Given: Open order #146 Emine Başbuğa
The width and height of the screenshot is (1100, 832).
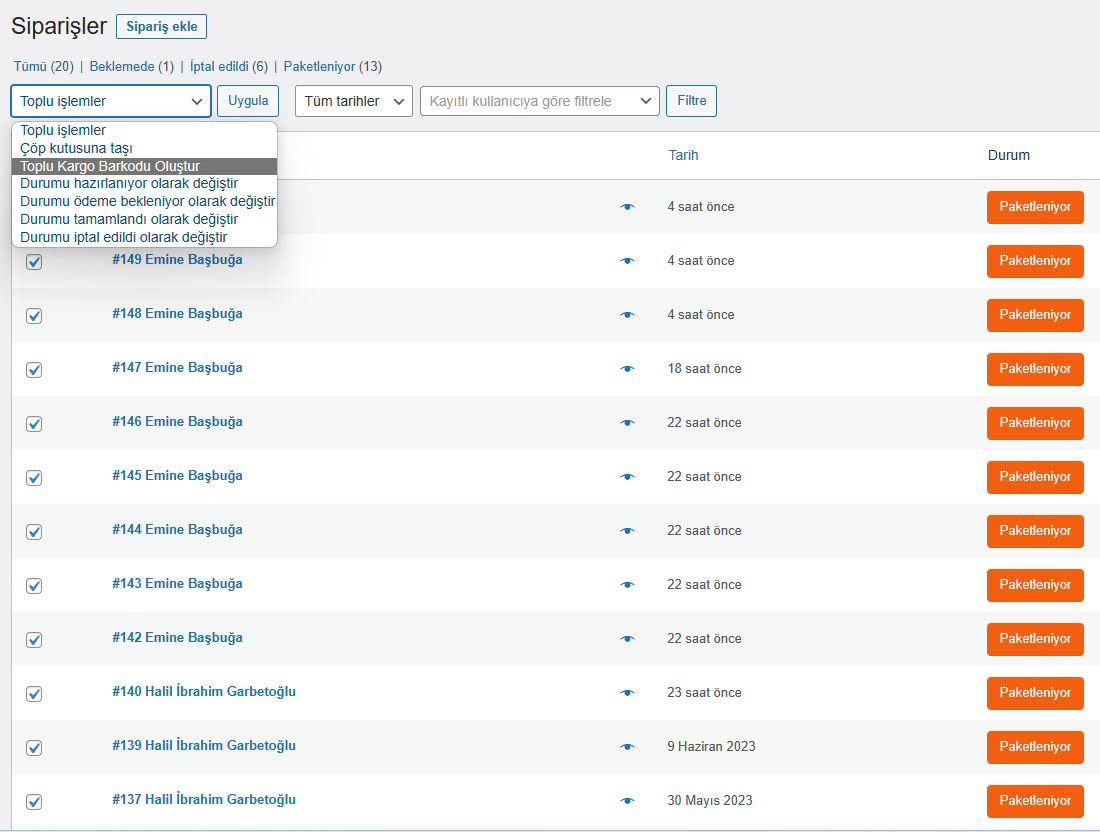Looking at the screenshot, I should tap(177, 422).
